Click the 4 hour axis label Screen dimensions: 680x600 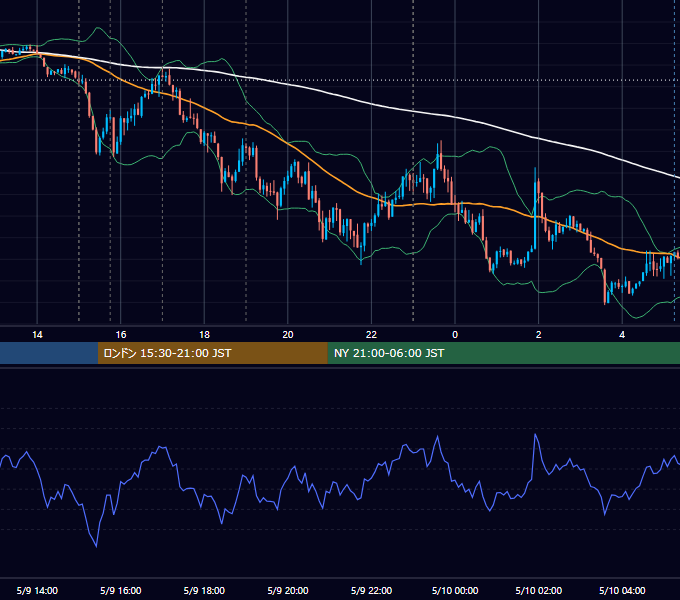tap(622, 335)
